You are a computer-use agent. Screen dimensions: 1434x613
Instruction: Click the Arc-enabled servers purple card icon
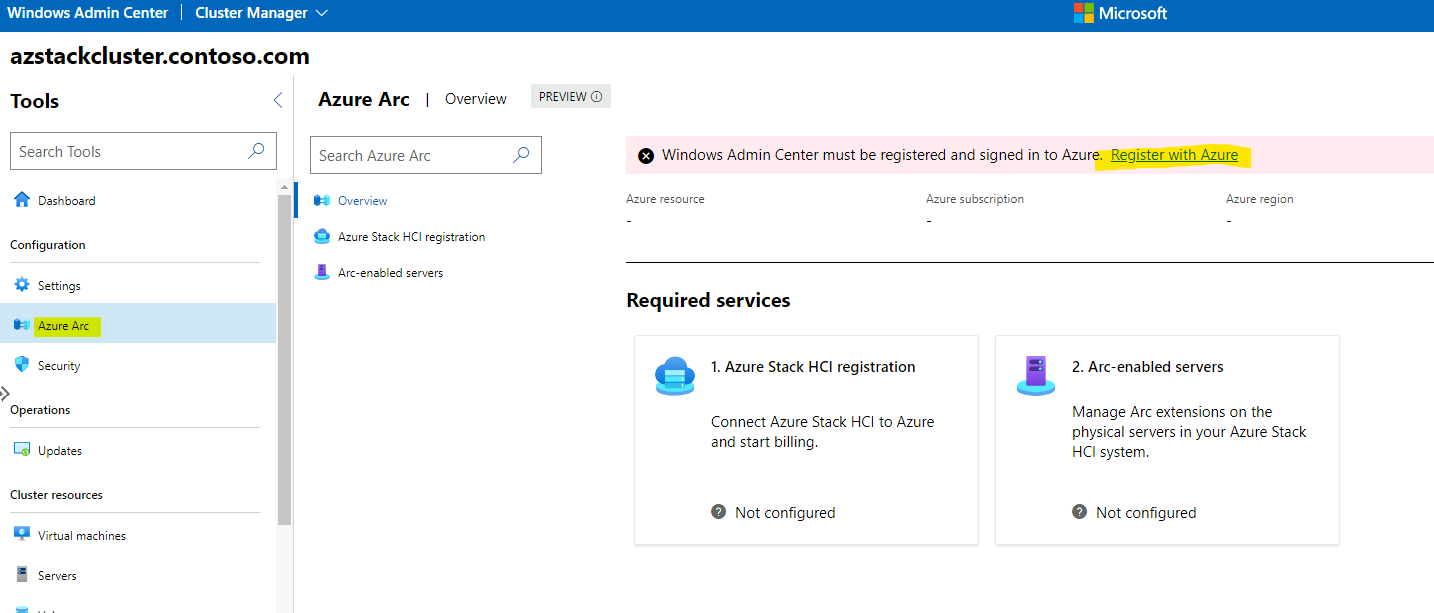(x=1035, y=375)
